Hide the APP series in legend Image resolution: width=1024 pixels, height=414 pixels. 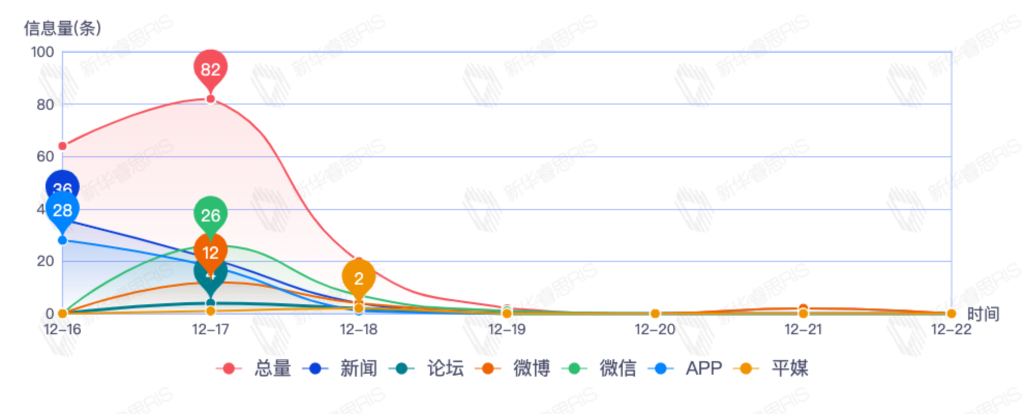[689, 369]
